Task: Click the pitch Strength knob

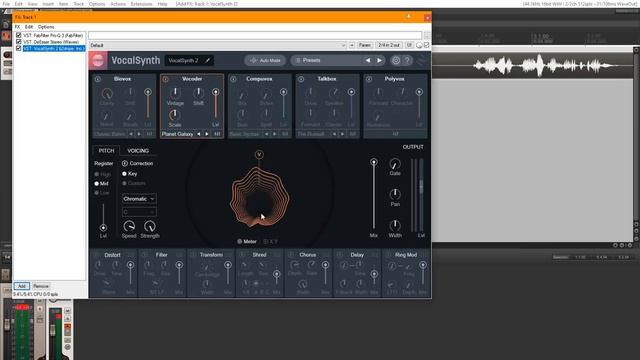Action: coord(150,226)
